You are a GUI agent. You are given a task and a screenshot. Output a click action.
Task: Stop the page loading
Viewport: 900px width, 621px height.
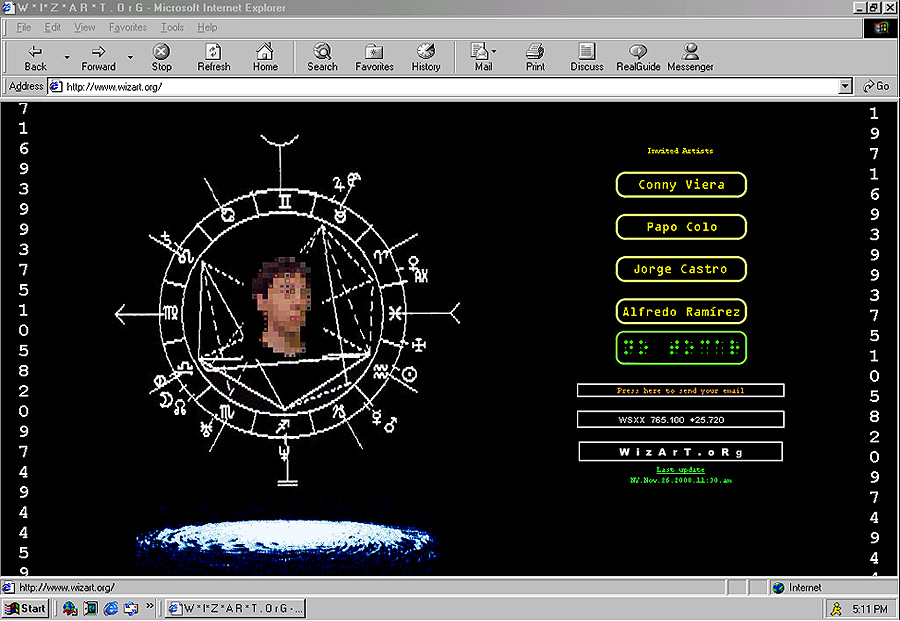161,57
